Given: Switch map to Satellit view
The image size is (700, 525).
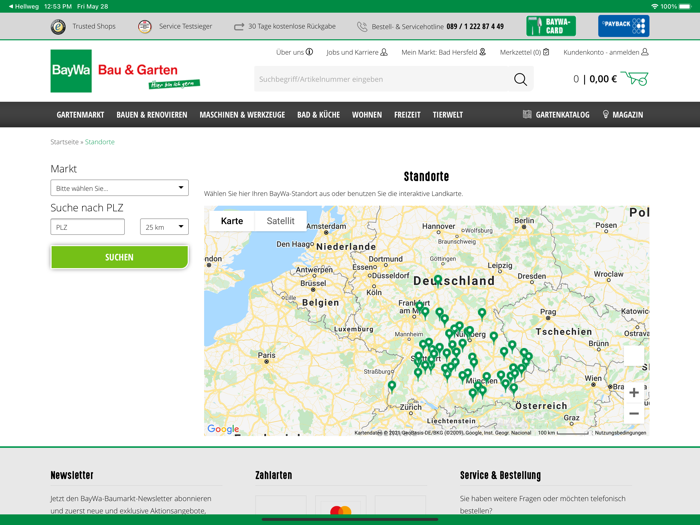Looking at the screenshot, I should coord(280,221).
